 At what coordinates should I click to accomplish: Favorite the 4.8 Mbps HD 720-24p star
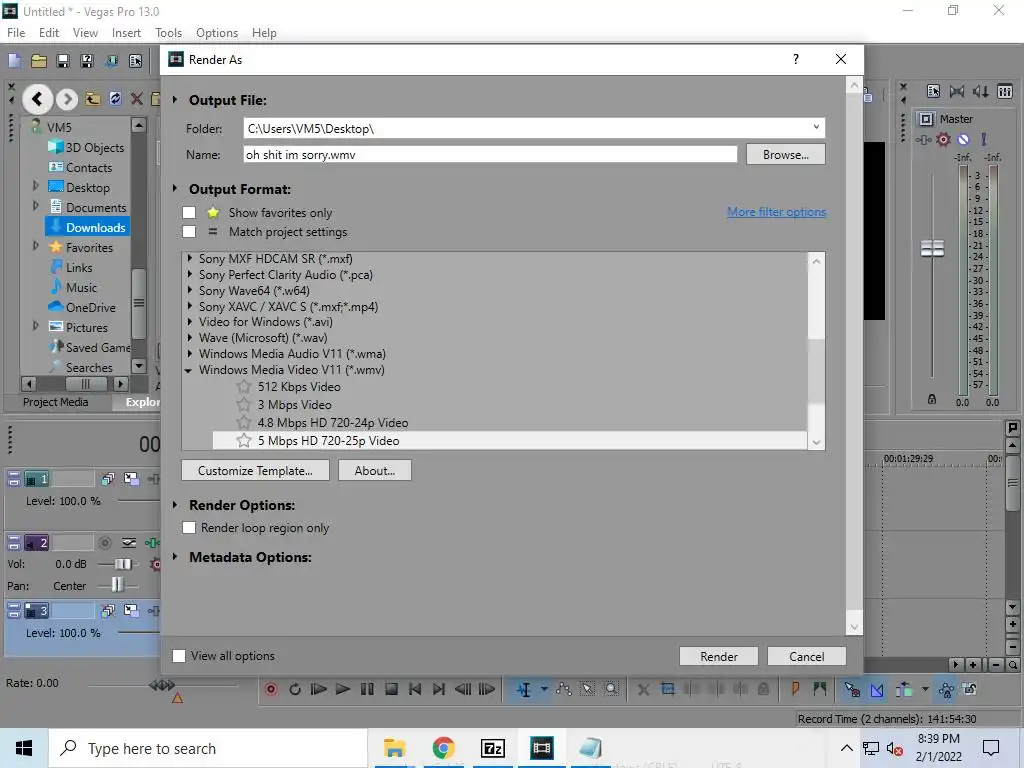click(244, 423)
